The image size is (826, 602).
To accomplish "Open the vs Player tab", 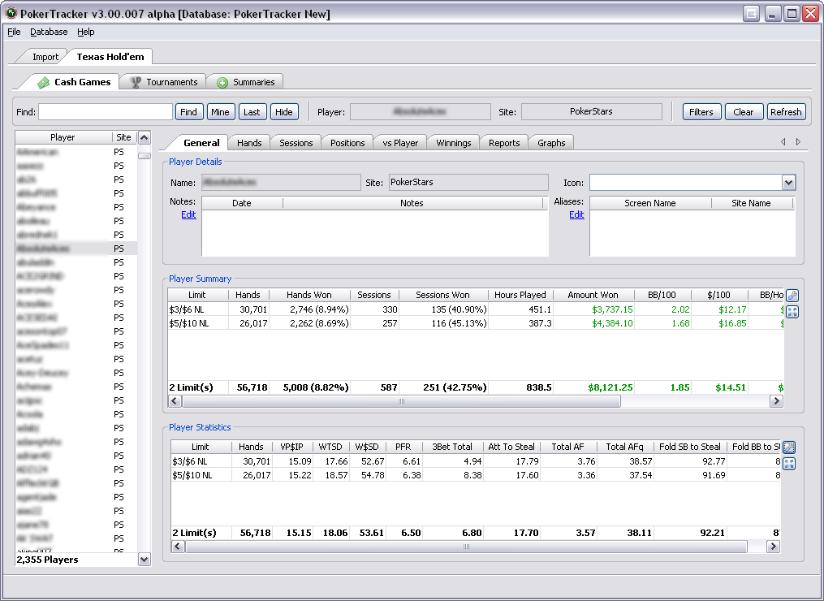I will point(400,143).
